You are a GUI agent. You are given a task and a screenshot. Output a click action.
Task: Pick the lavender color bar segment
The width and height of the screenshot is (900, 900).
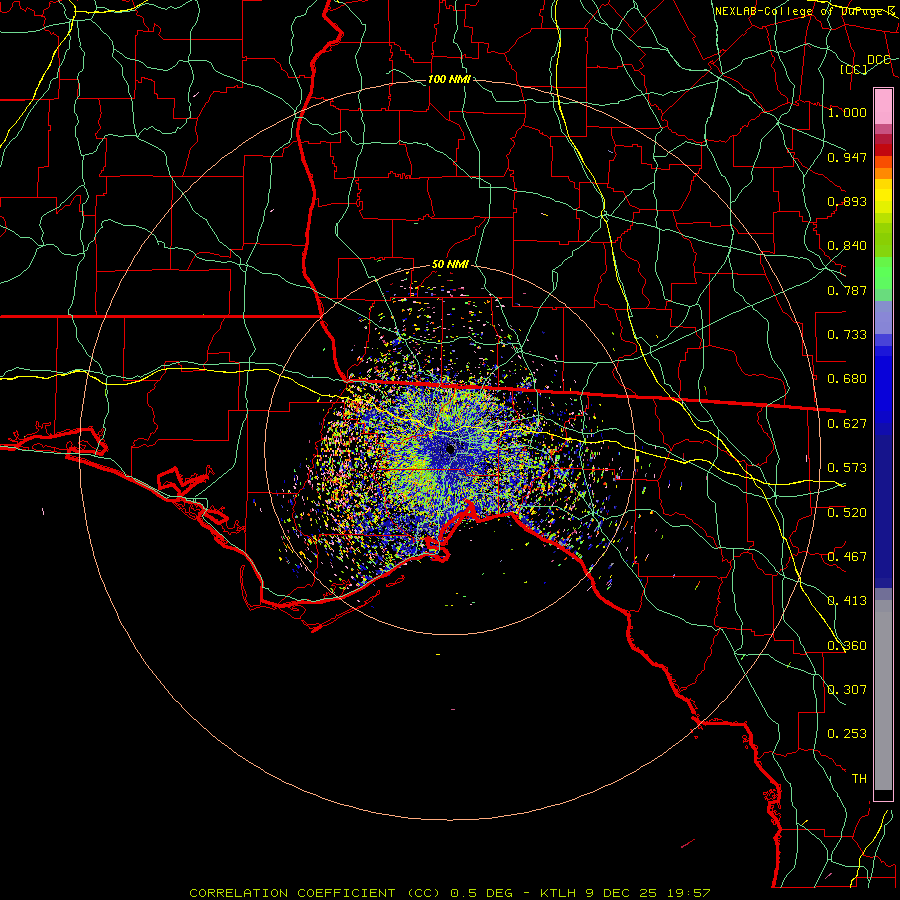point(883,318)
